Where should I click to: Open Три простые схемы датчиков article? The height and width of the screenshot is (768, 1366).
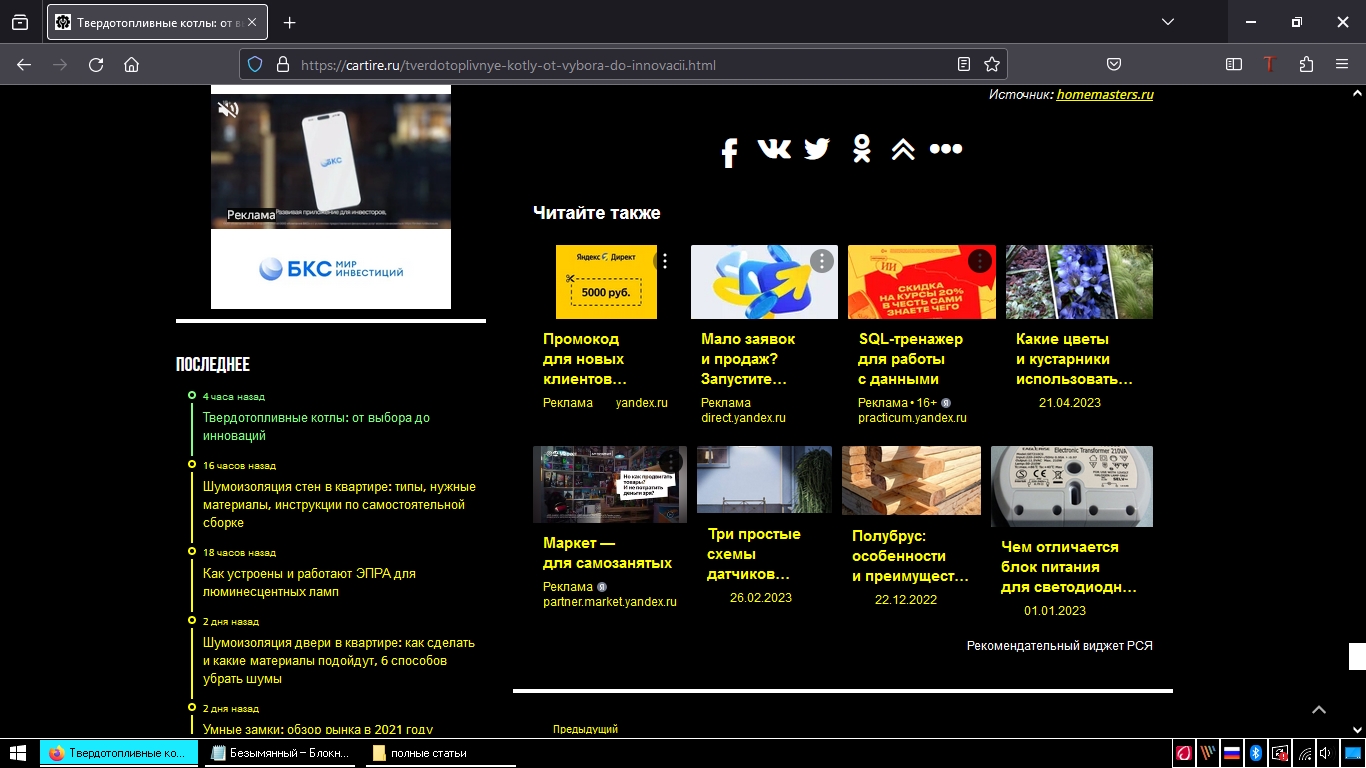(754, 554)
